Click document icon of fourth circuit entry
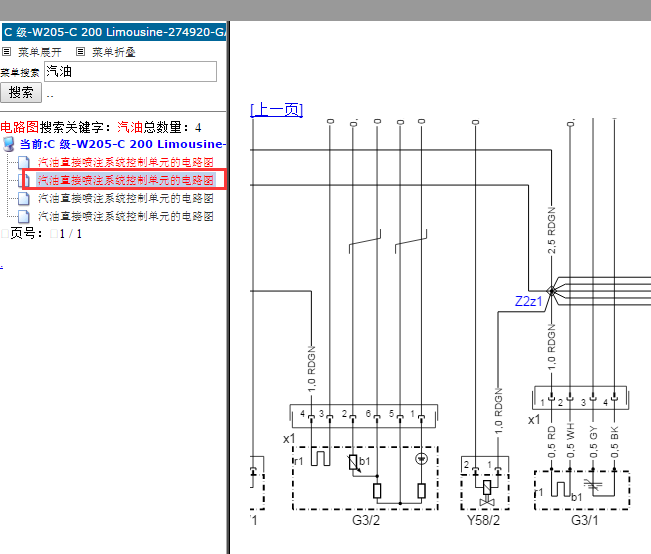This screenshot has height=554, width=651. 24,216
